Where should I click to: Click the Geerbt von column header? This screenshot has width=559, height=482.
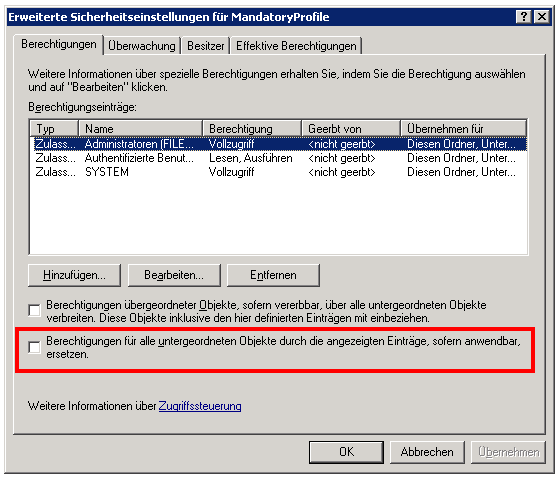351,128
